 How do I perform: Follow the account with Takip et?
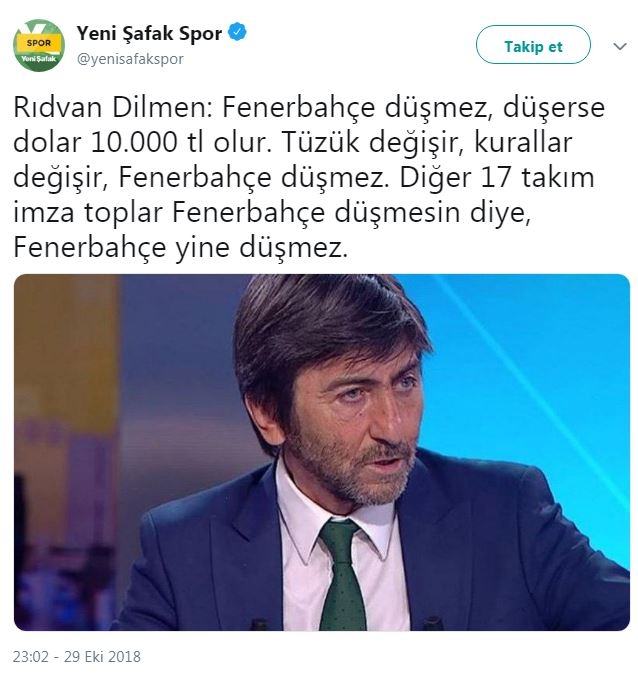pos(533,45)
